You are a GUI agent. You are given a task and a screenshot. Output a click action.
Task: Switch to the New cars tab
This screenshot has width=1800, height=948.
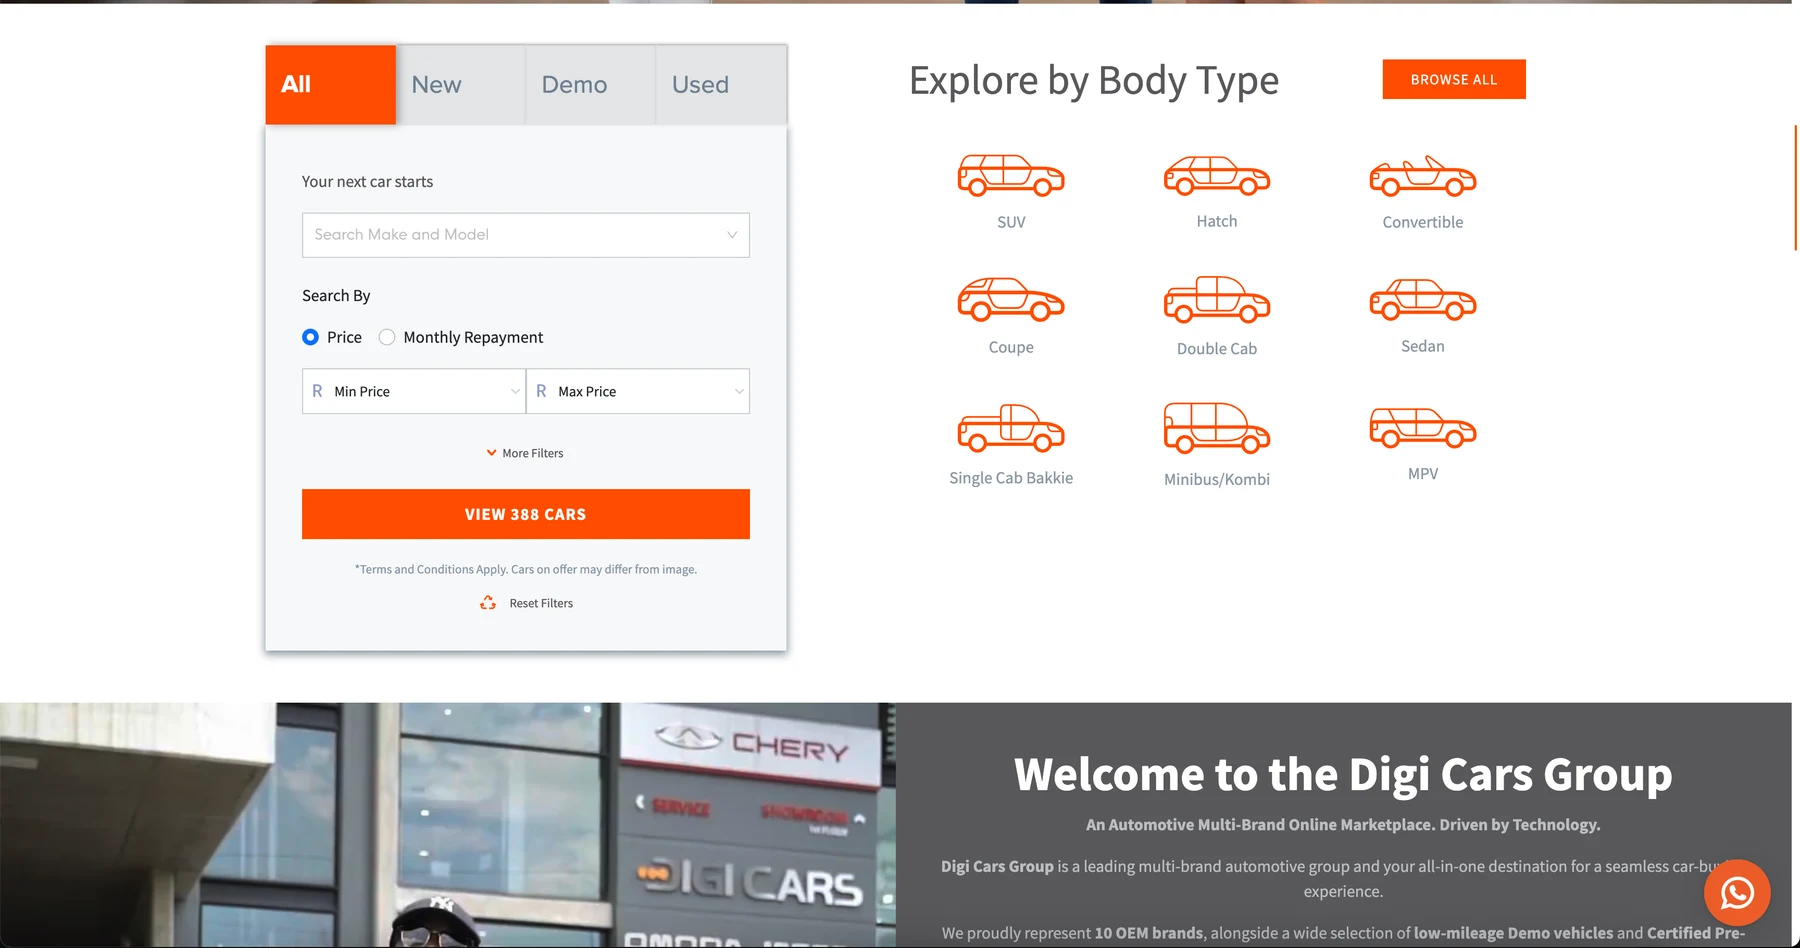click(461, 85)
